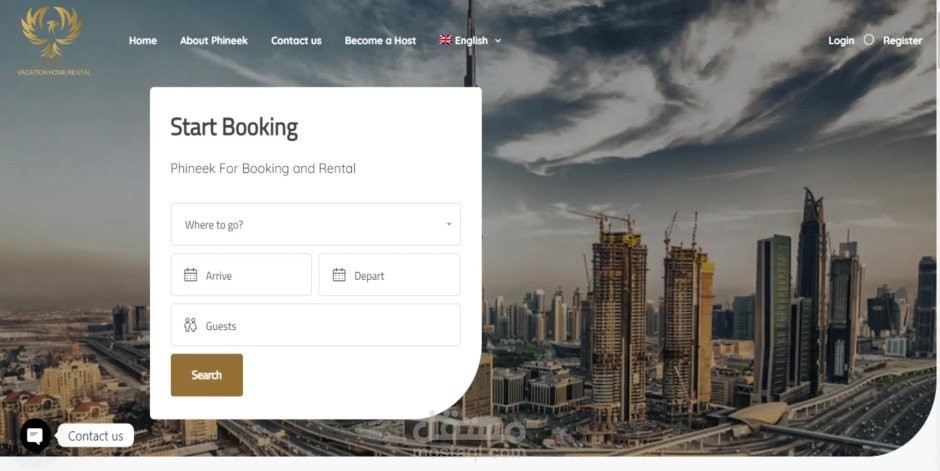Click the Register link
The width and height of the screenshot is (940, 471).
point(902,41)
